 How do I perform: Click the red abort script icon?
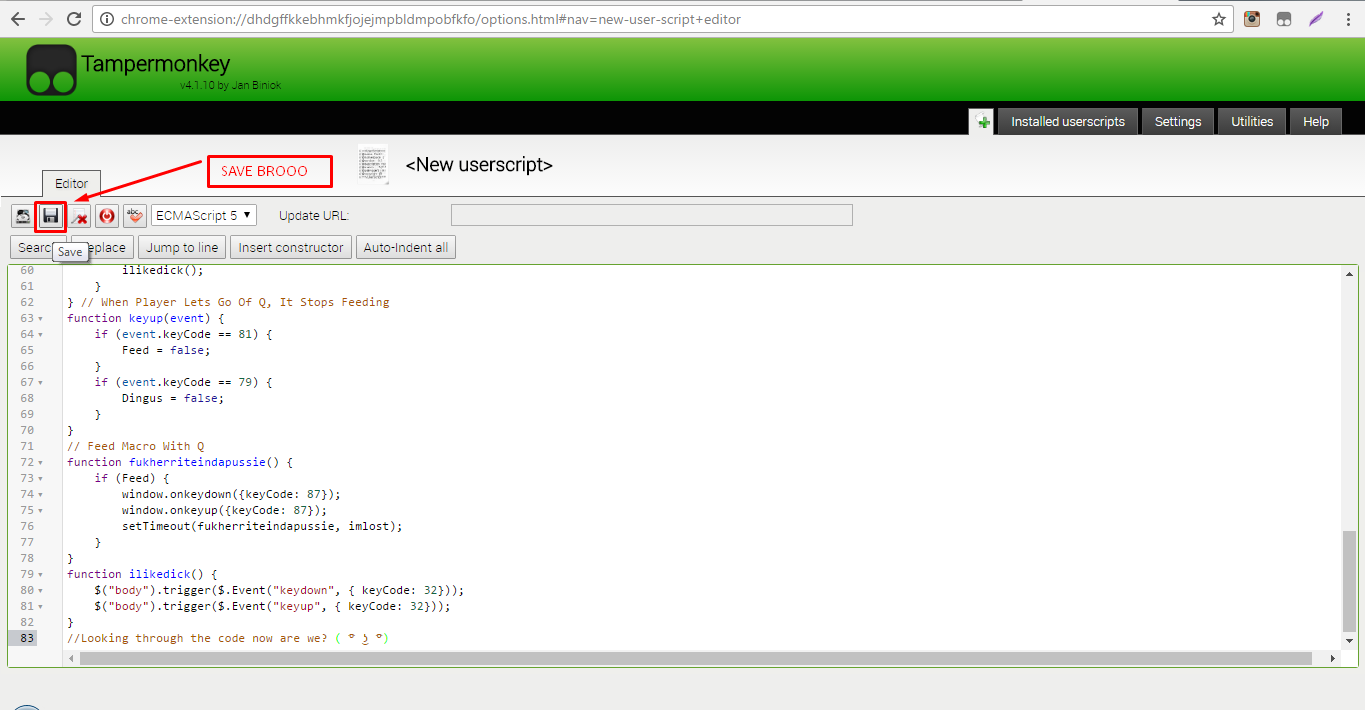click(107, 216)
